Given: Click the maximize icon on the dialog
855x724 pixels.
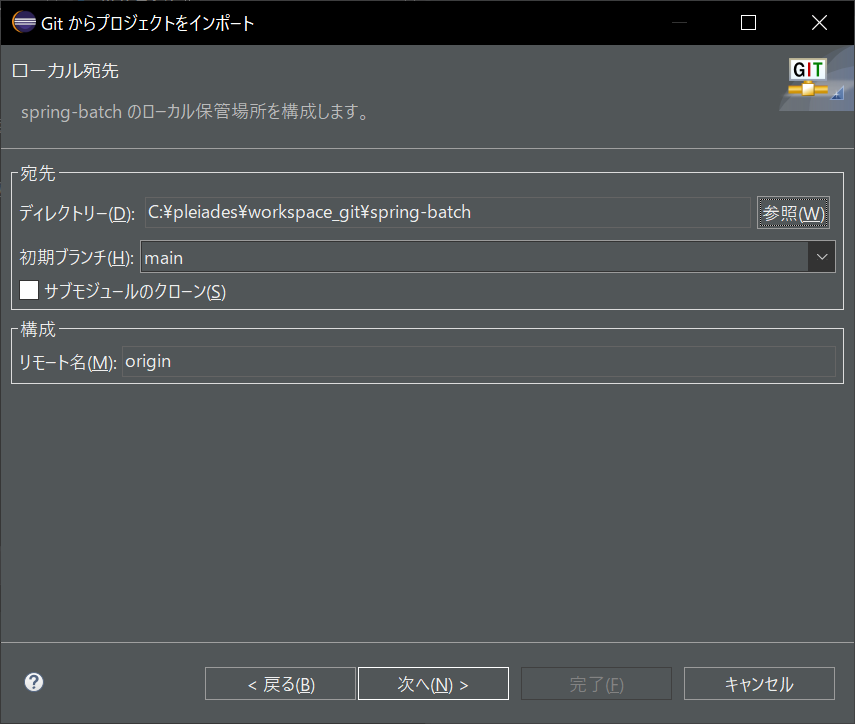Looking at the screenshot, I should click(x=748, y=22).
